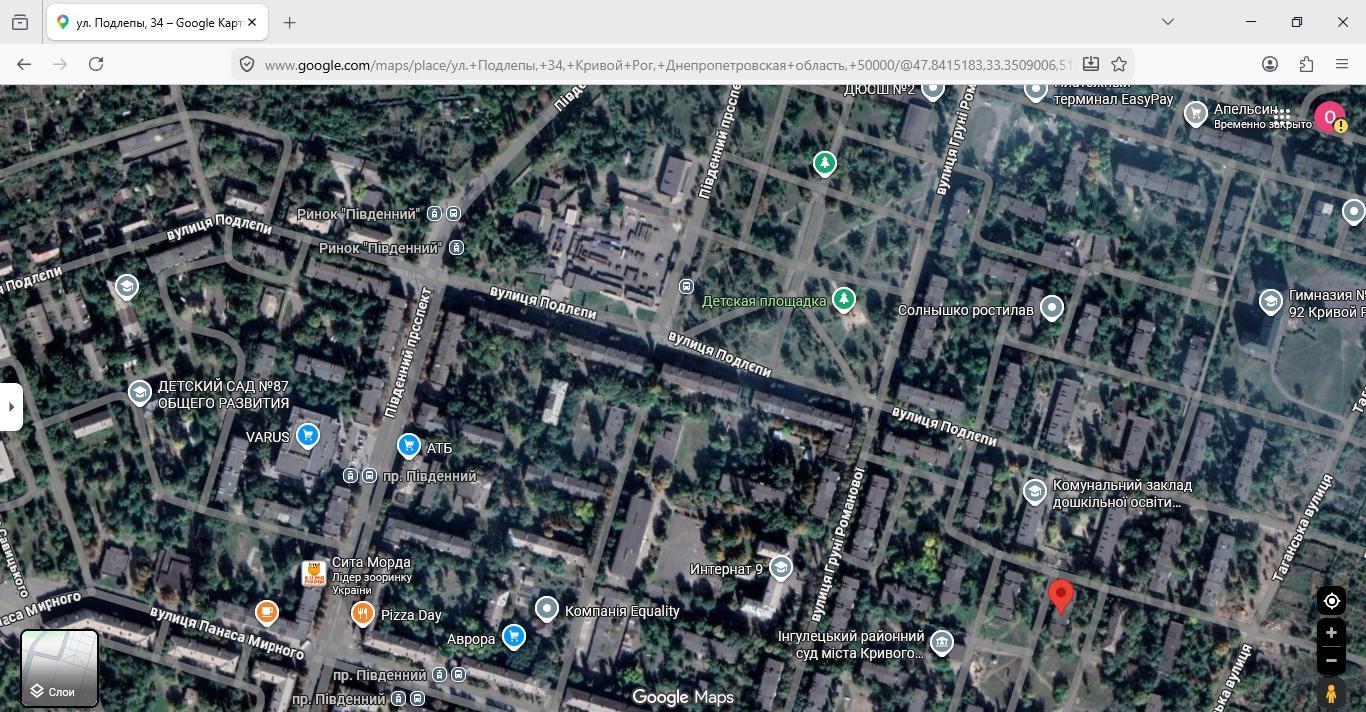This screenshot has height=712, width=1366.
Task: Click the Солнышко ростилав place marker
Action: pos(1051,308)
